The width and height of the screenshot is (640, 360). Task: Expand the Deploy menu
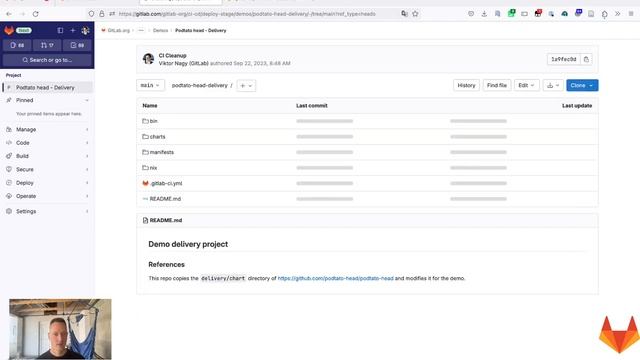47,183
